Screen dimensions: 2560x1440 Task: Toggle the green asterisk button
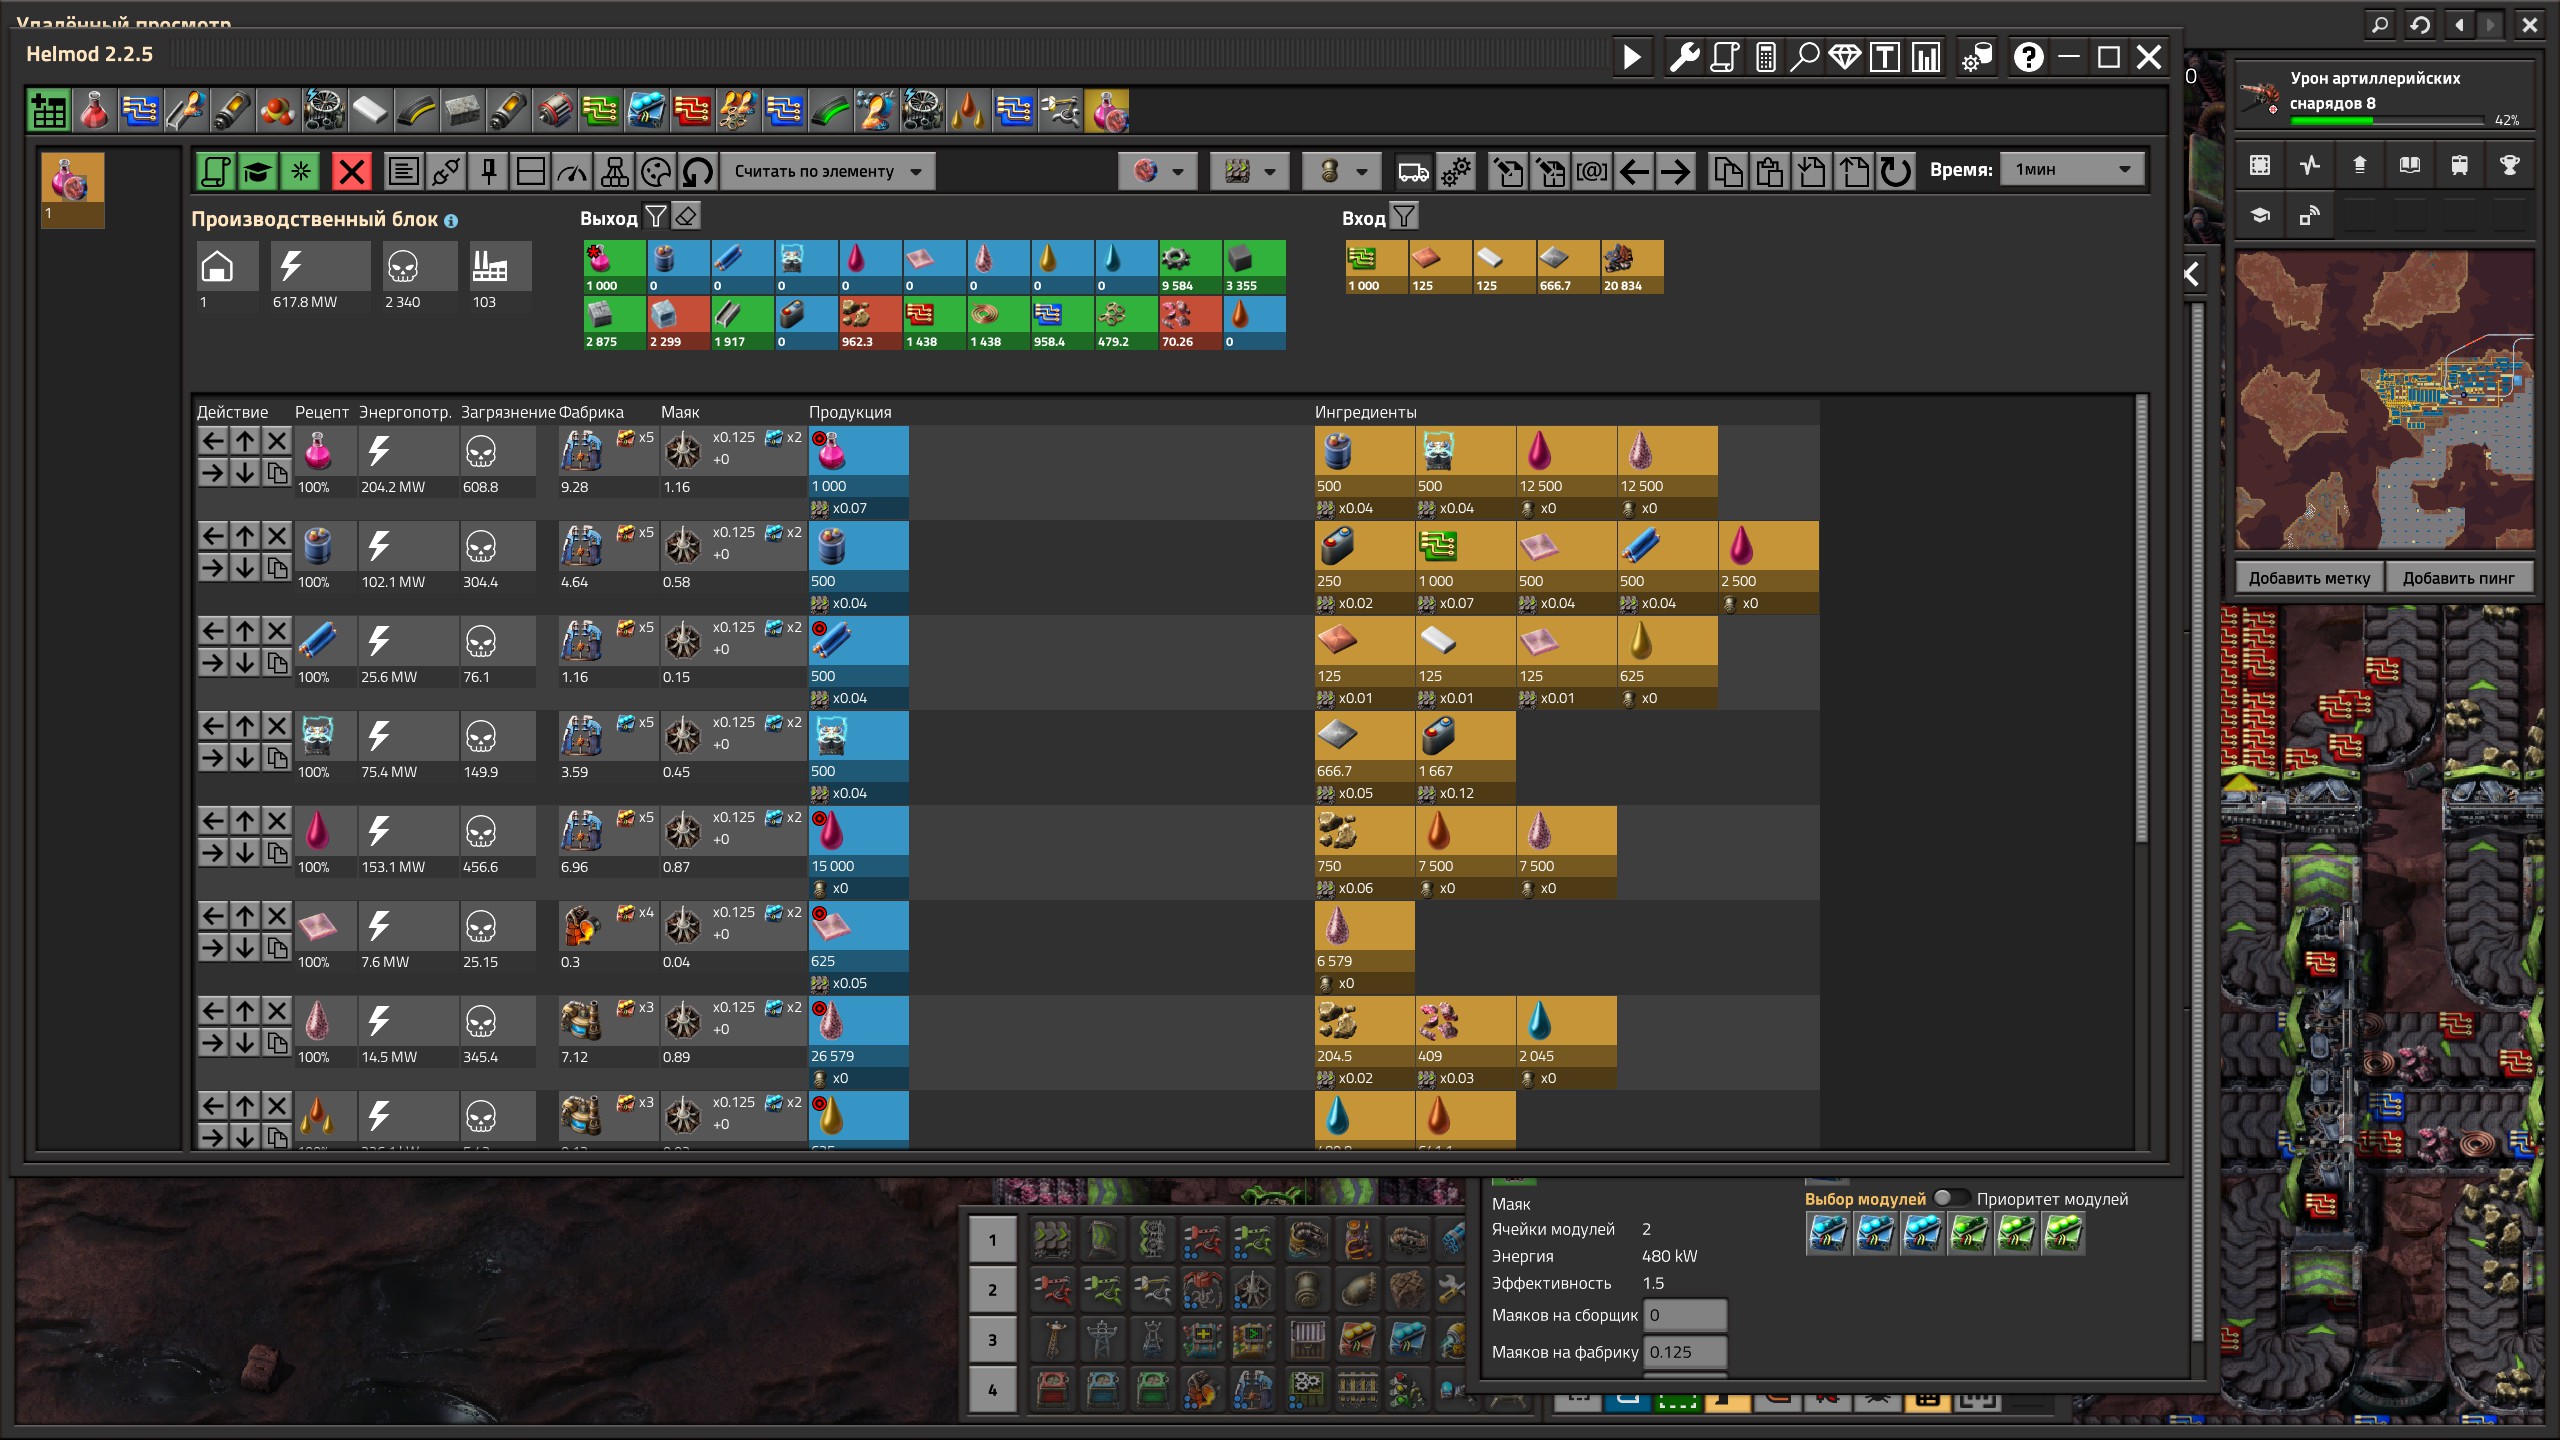tap(300, 171)
